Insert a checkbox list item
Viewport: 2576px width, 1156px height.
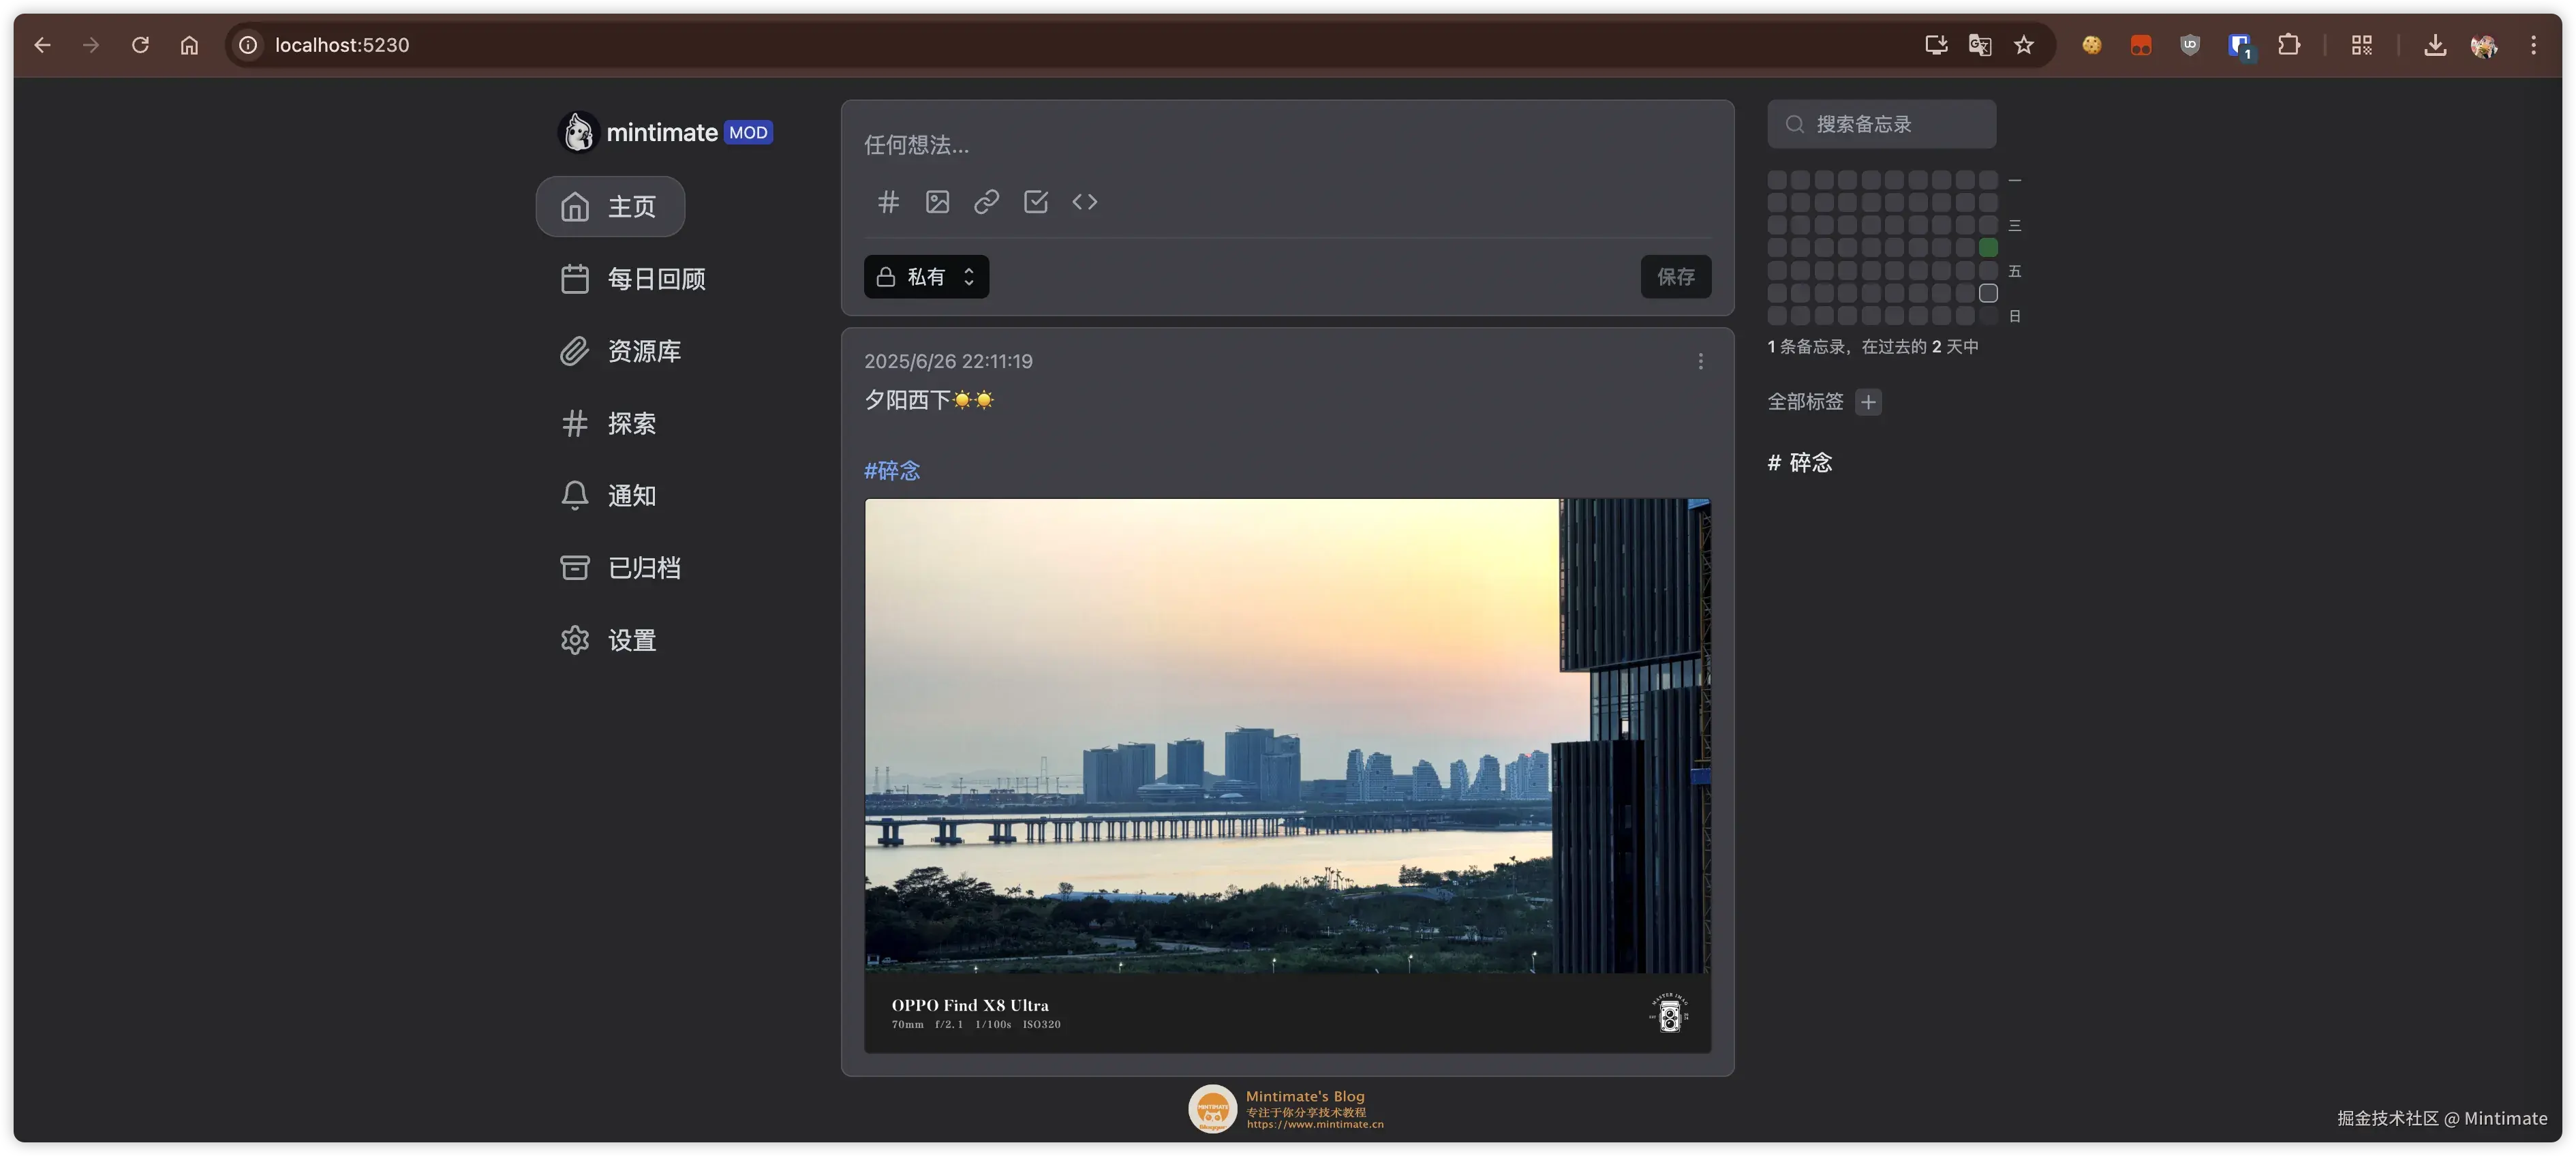tap(1035, 202)
